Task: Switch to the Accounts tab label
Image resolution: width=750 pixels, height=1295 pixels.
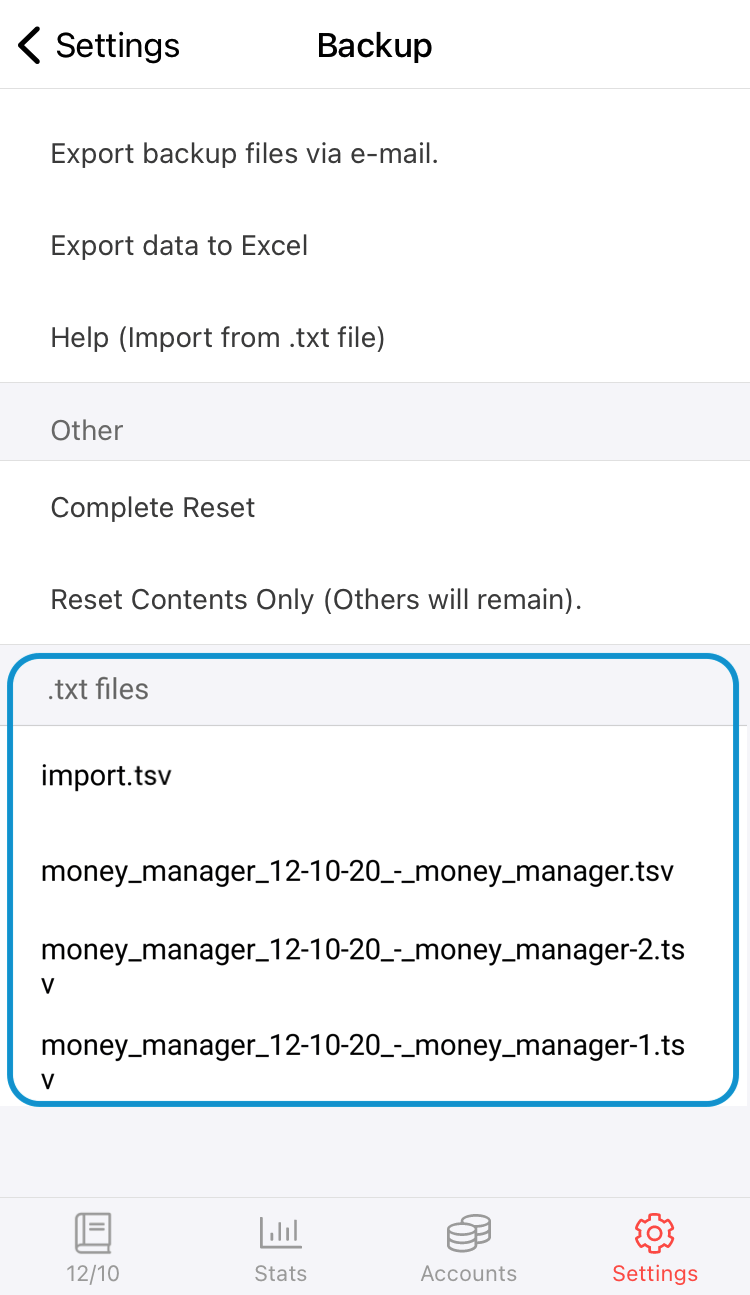Action: click(468, 1274)
